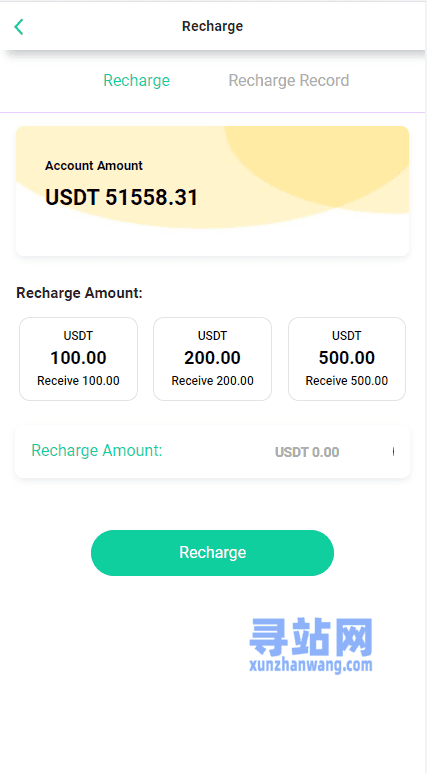Click the Receive 200.00 text
Screen dimensions: 427x773
(x=213, y=381)
